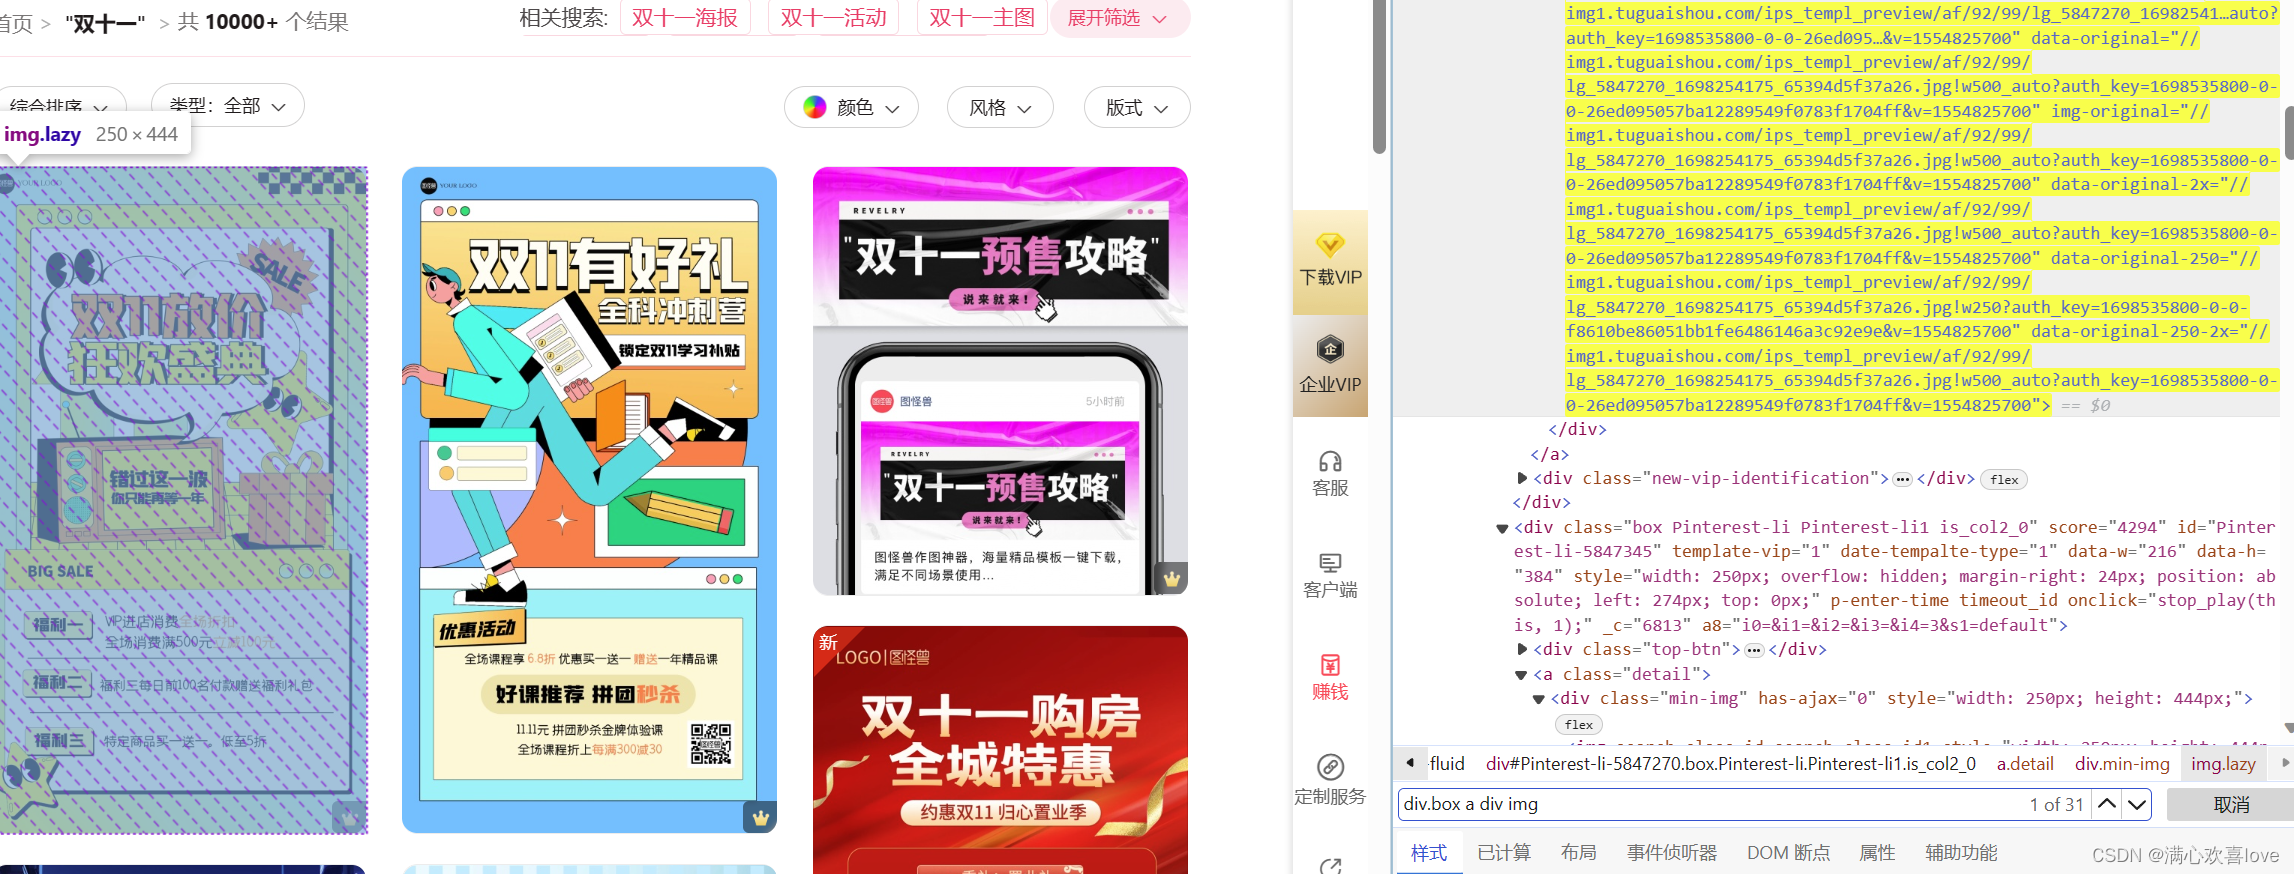Image resolution: width=2294 pixels, height=874 pixels.
Task: Click the '1 of 31' match counter
Action: point(2056,804)
